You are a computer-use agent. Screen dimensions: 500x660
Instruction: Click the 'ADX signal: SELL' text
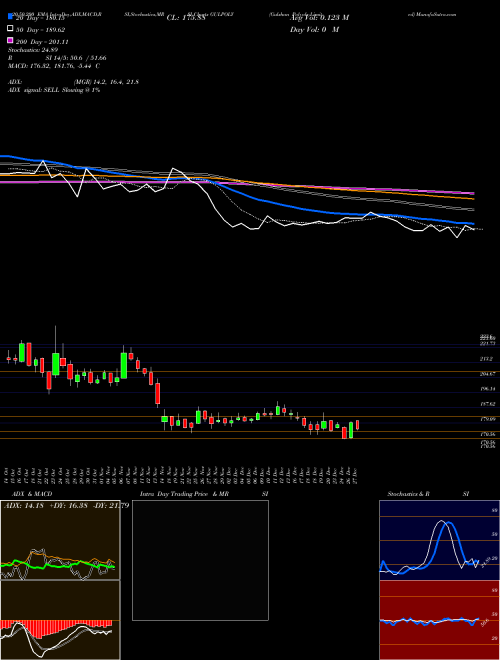(54, 90)
